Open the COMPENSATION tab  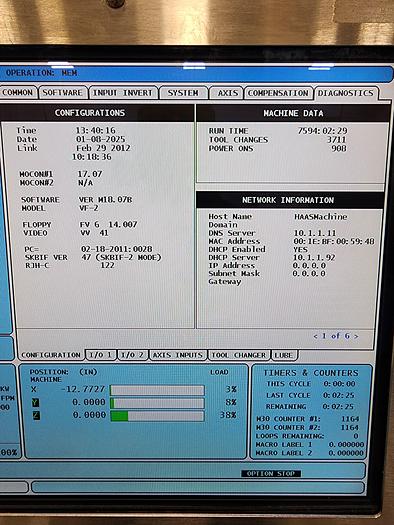[278, 93]
